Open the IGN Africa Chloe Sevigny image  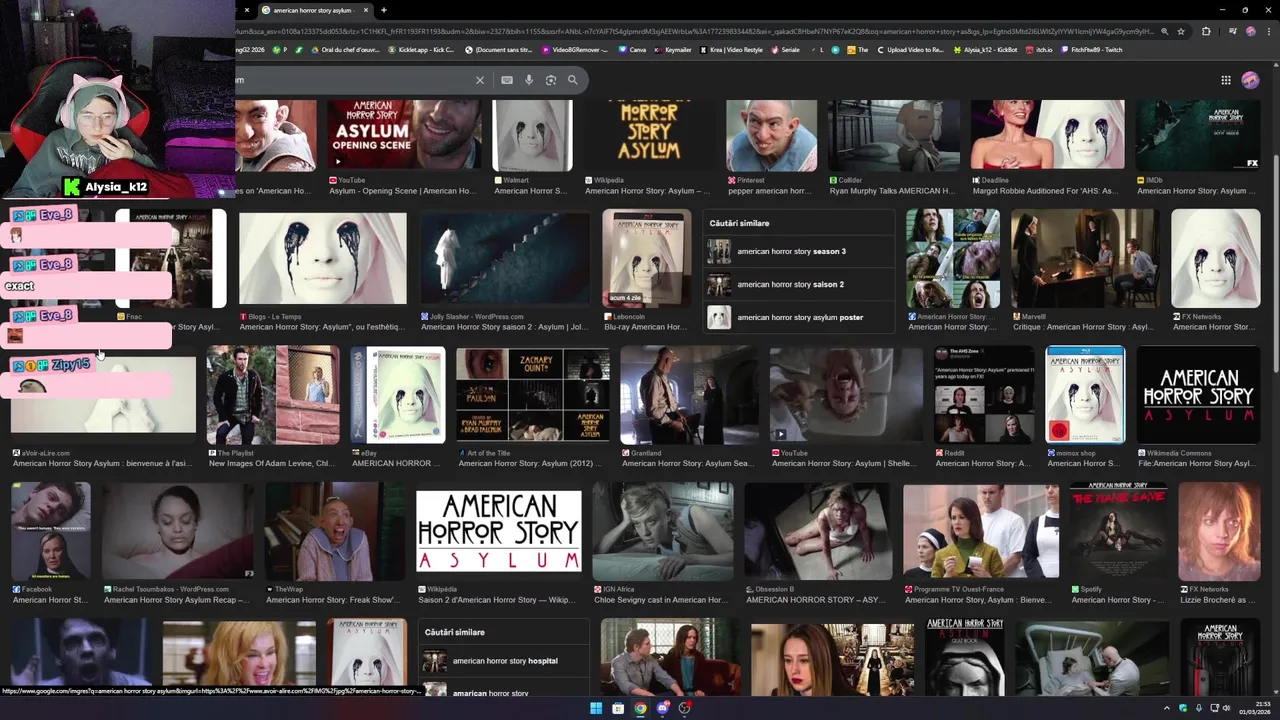(662, 531)
